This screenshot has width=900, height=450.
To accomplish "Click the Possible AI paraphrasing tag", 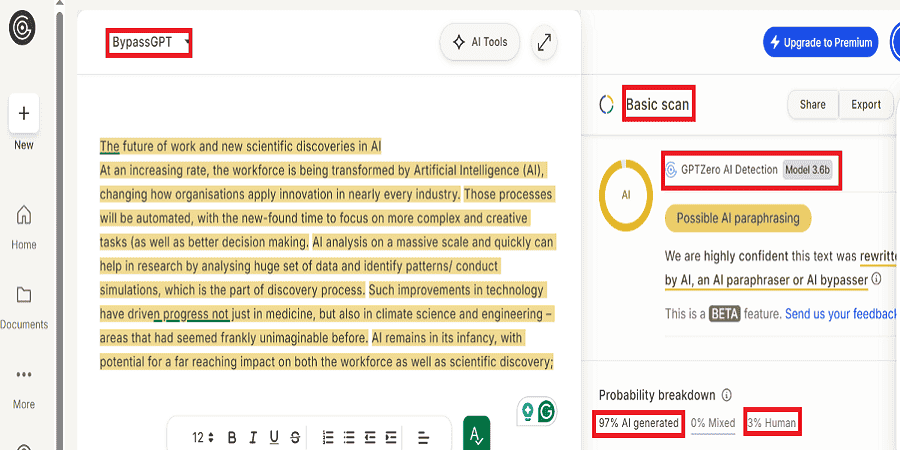I will coord(738,218).
